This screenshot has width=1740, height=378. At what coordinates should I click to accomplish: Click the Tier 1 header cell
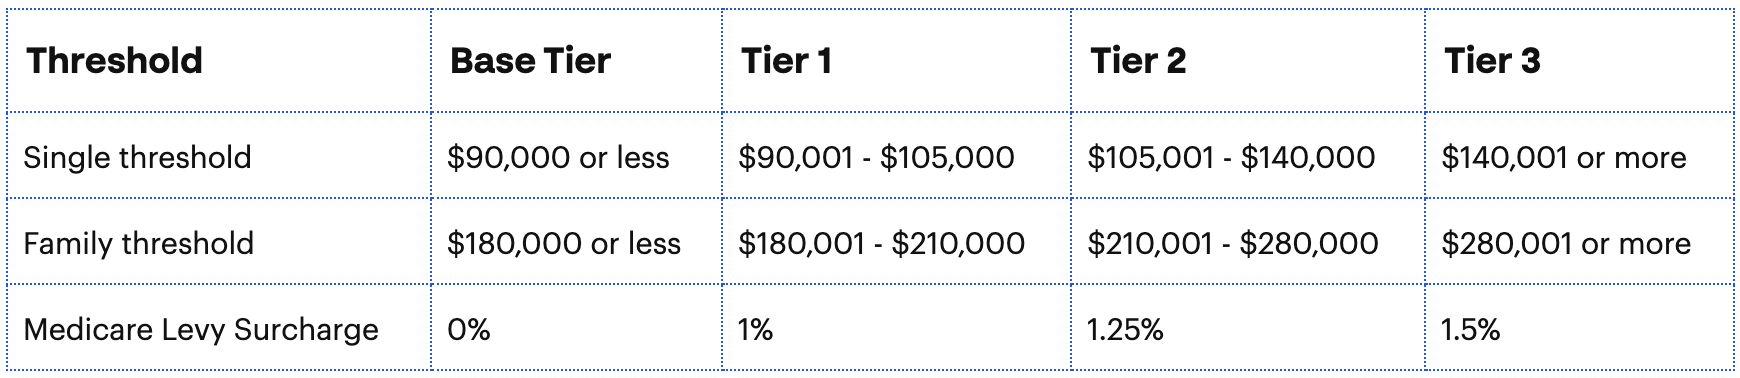[x=897, y=61]
